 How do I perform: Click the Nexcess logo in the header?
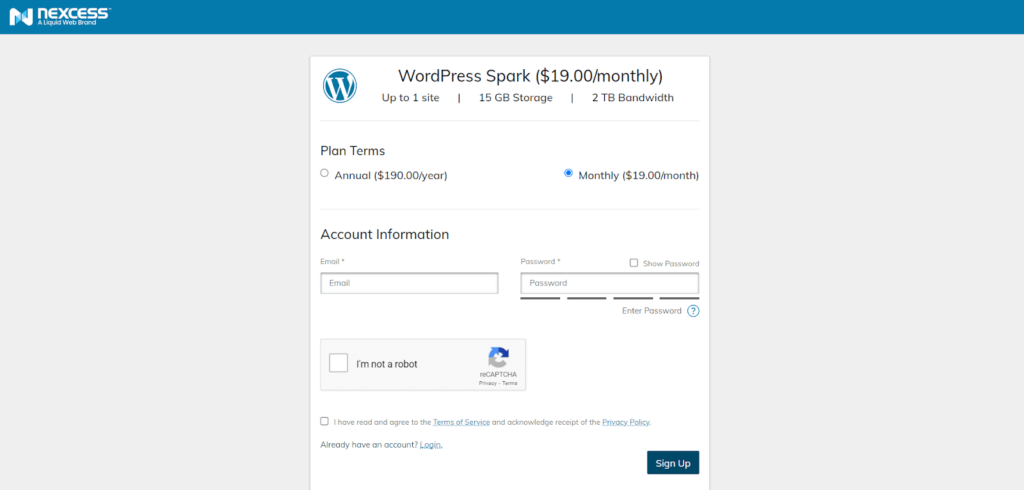60,16
